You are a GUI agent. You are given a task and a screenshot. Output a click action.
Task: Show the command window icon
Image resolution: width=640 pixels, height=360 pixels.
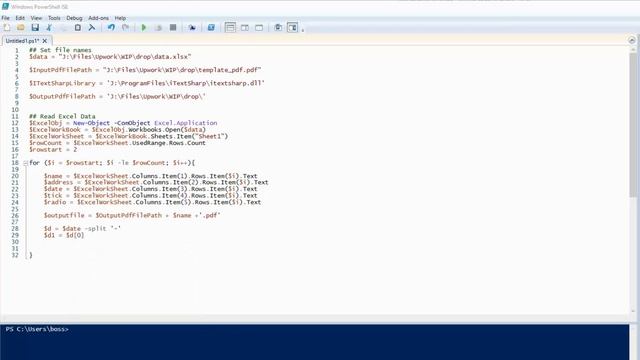click(x=278, y=28)
